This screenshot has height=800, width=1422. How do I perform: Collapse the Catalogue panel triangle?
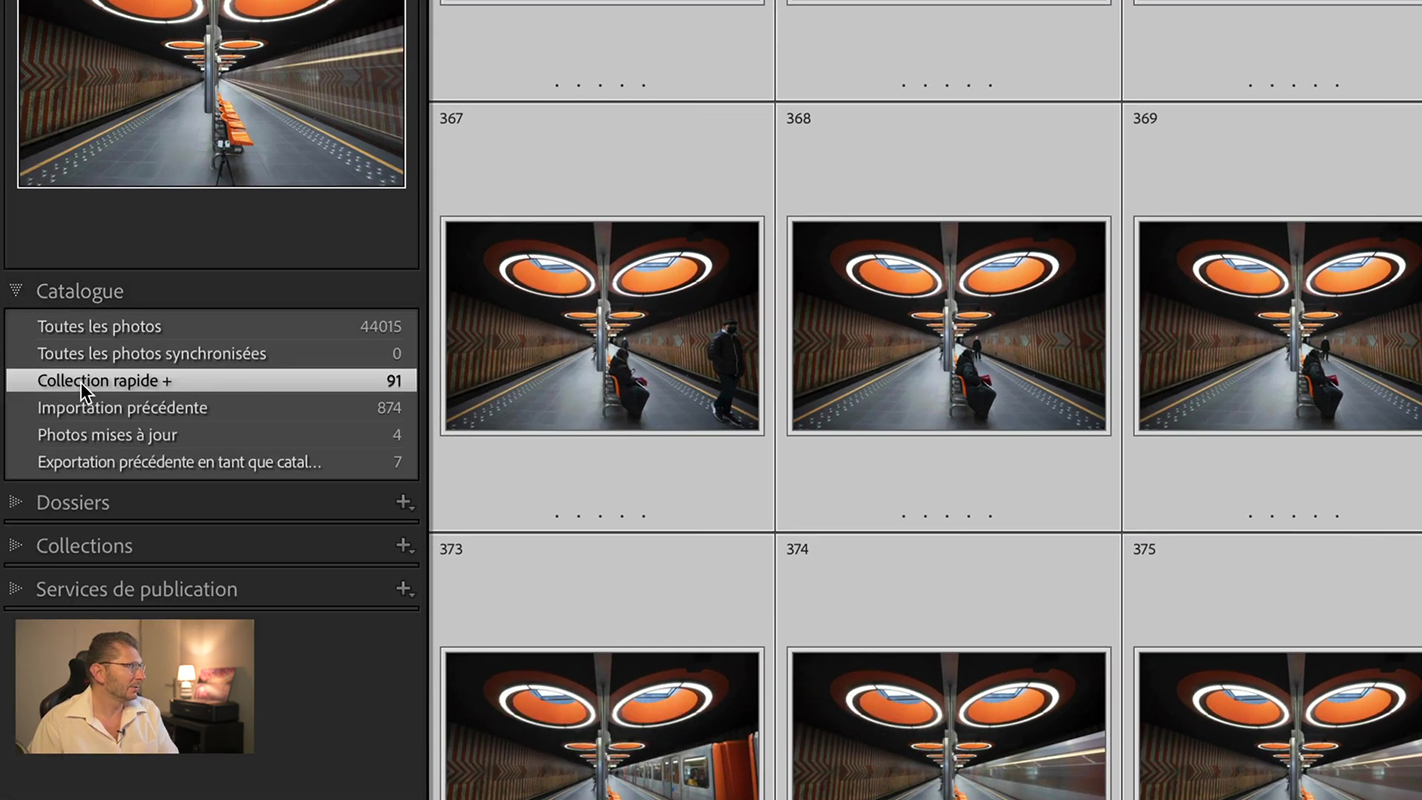16,291
